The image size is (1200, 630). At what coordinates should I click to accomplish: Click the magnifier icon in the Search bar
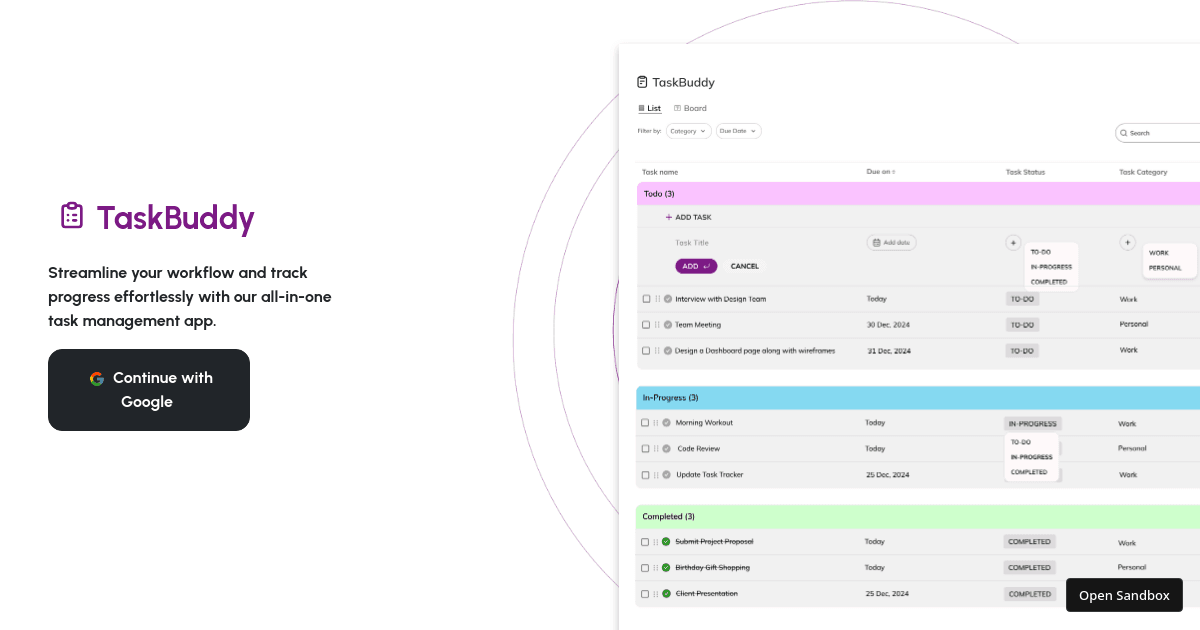(x=1125, y=133)
